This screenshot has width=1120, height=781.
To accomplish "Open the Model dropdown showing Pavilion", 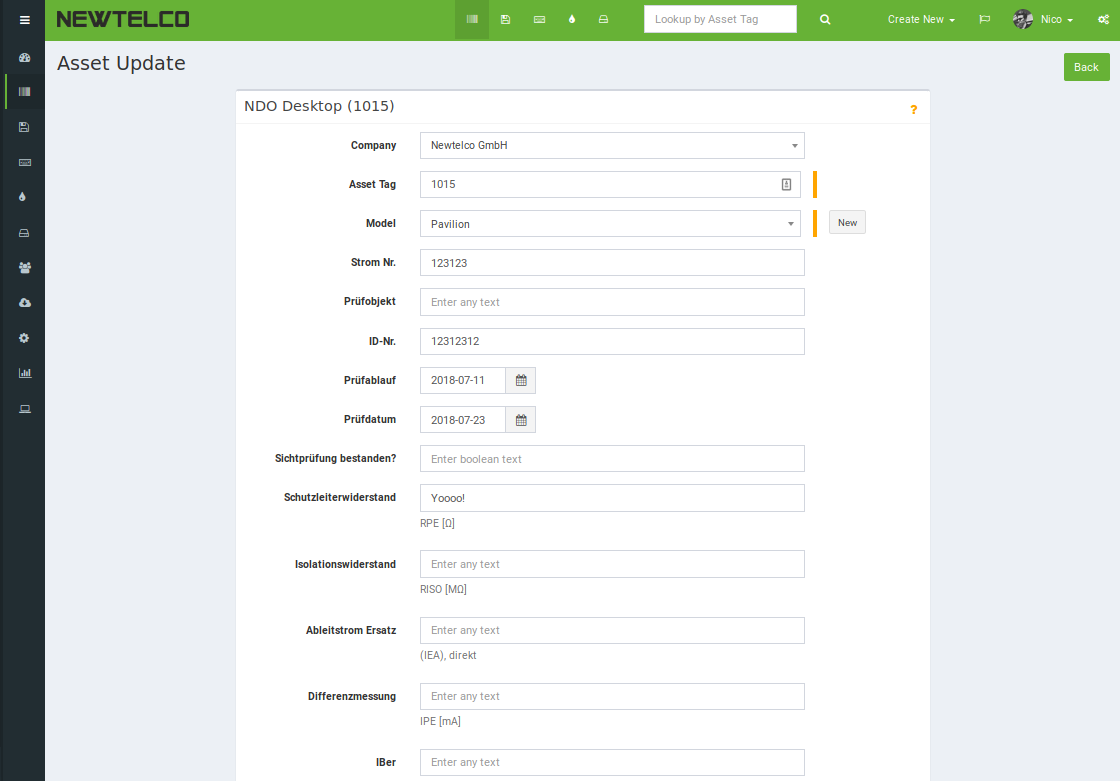I will pyautogui.click(x=610, y=224).
